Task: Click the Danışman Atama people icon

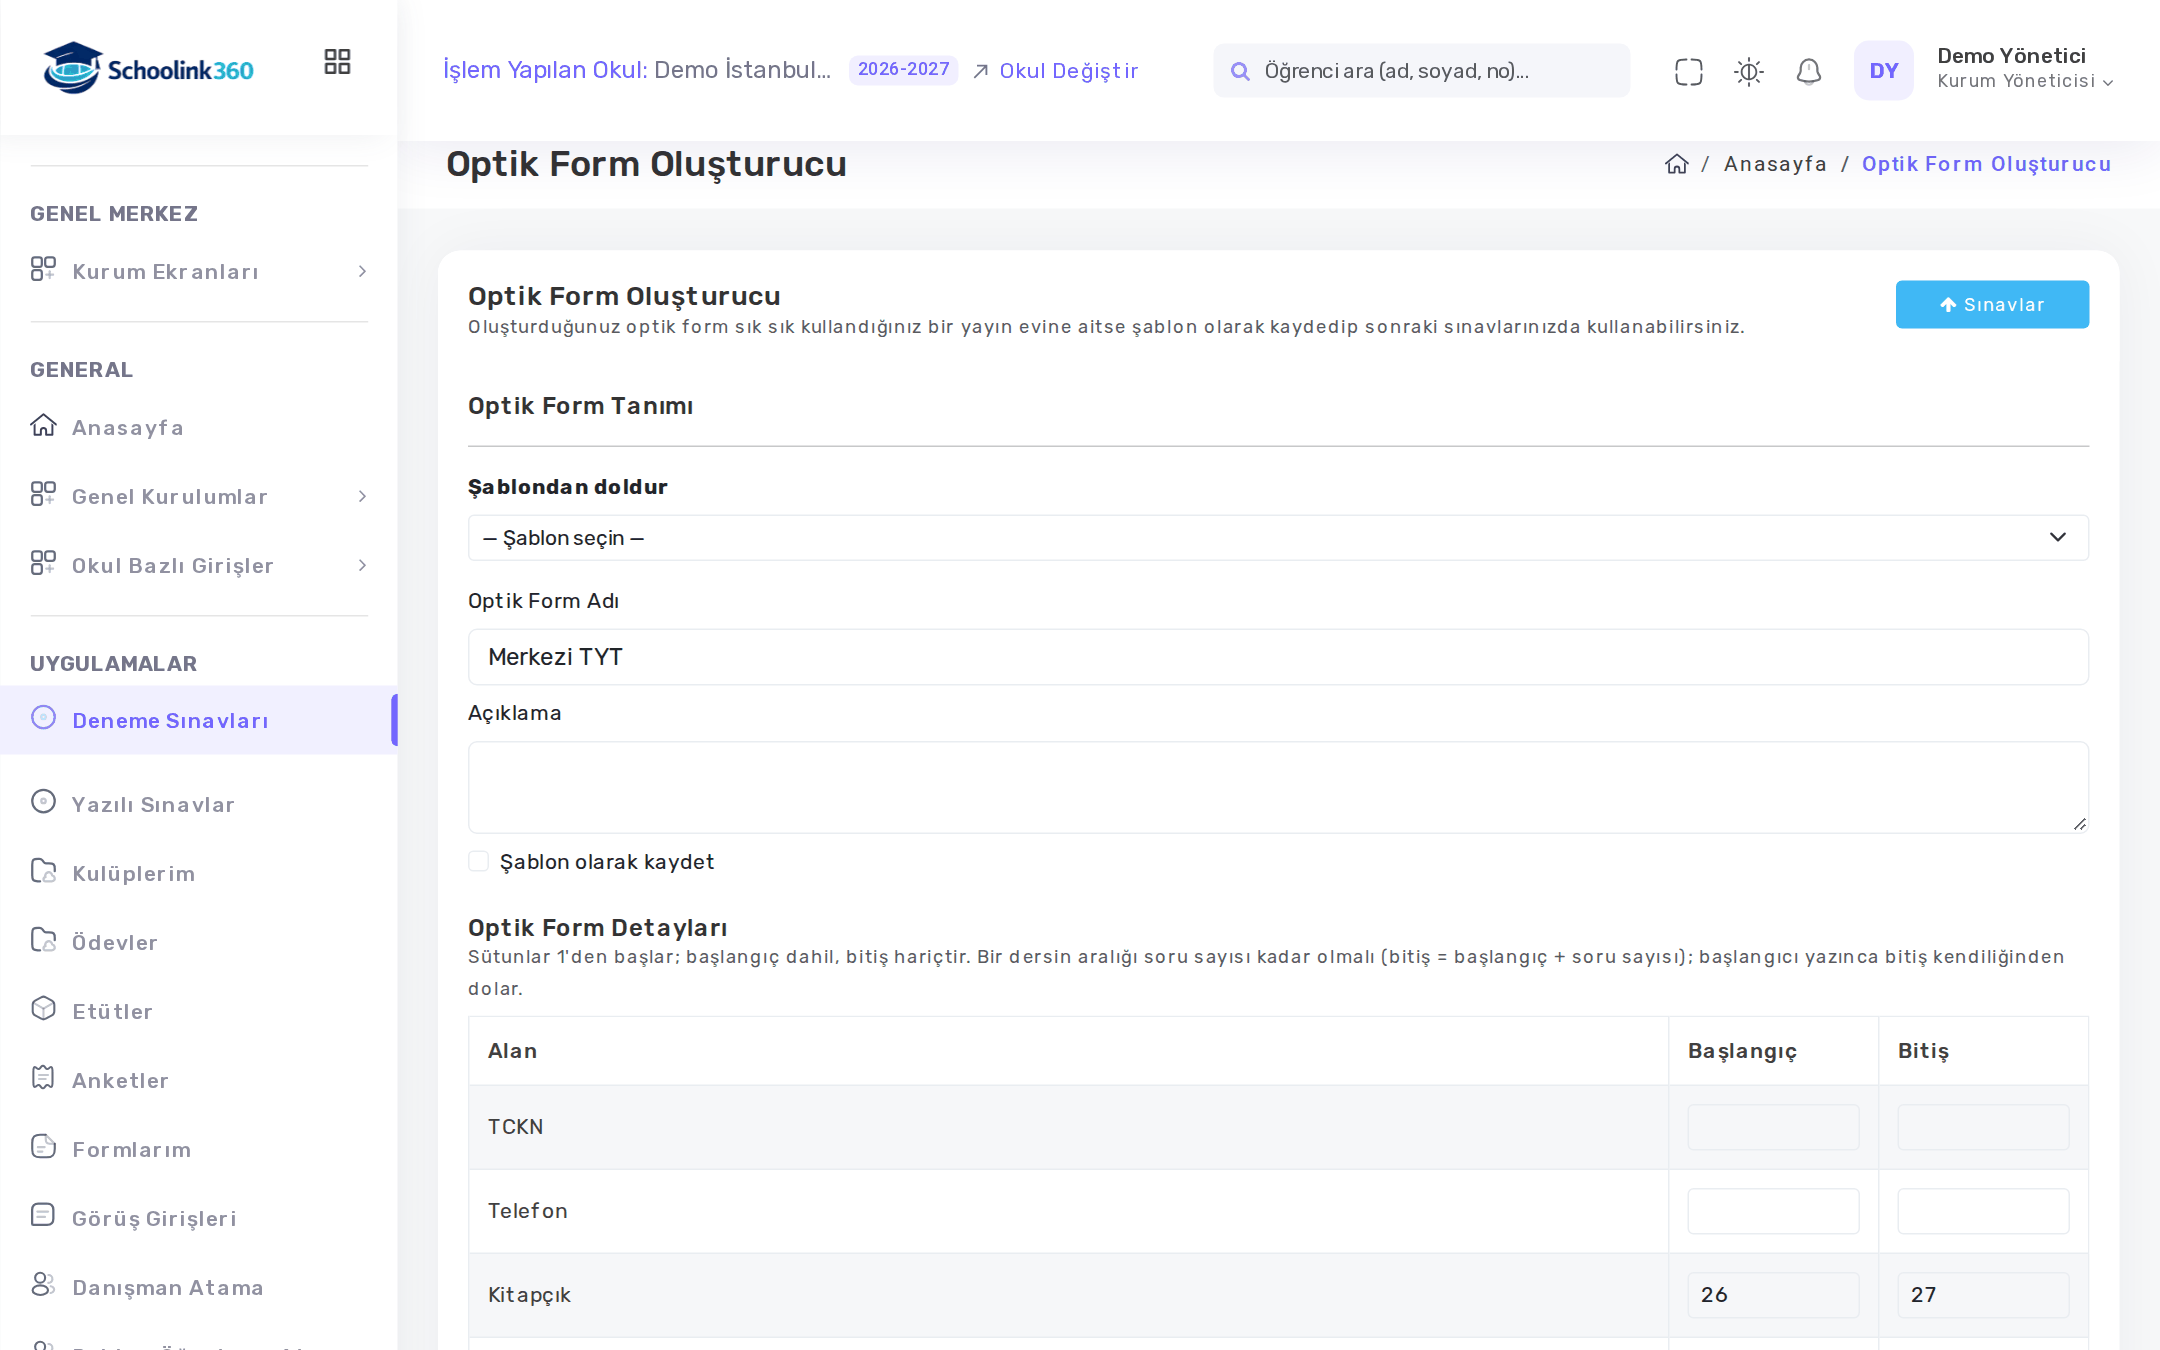Action: point(43,1285)
